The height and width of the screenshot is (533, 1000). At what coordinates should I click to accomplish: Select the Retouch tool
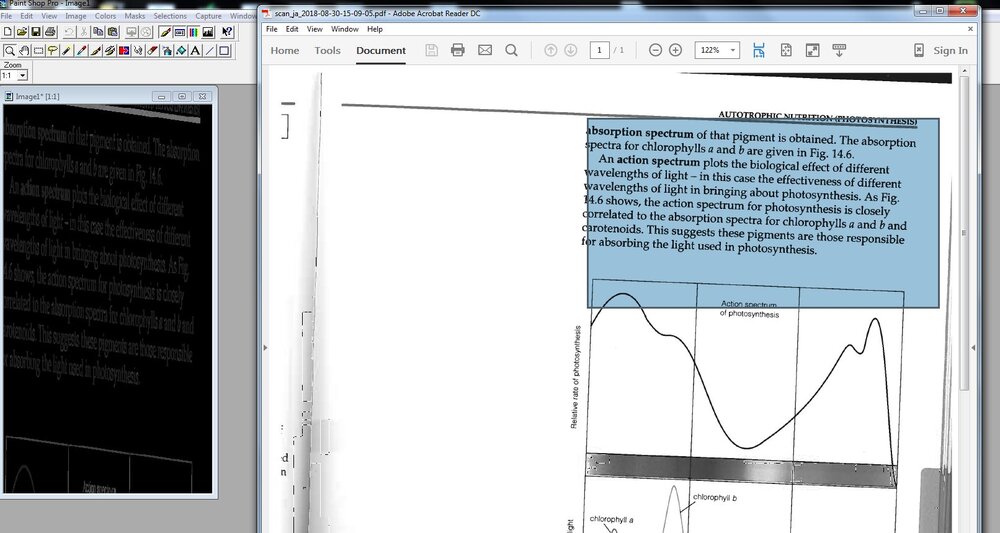pos(138,50)
